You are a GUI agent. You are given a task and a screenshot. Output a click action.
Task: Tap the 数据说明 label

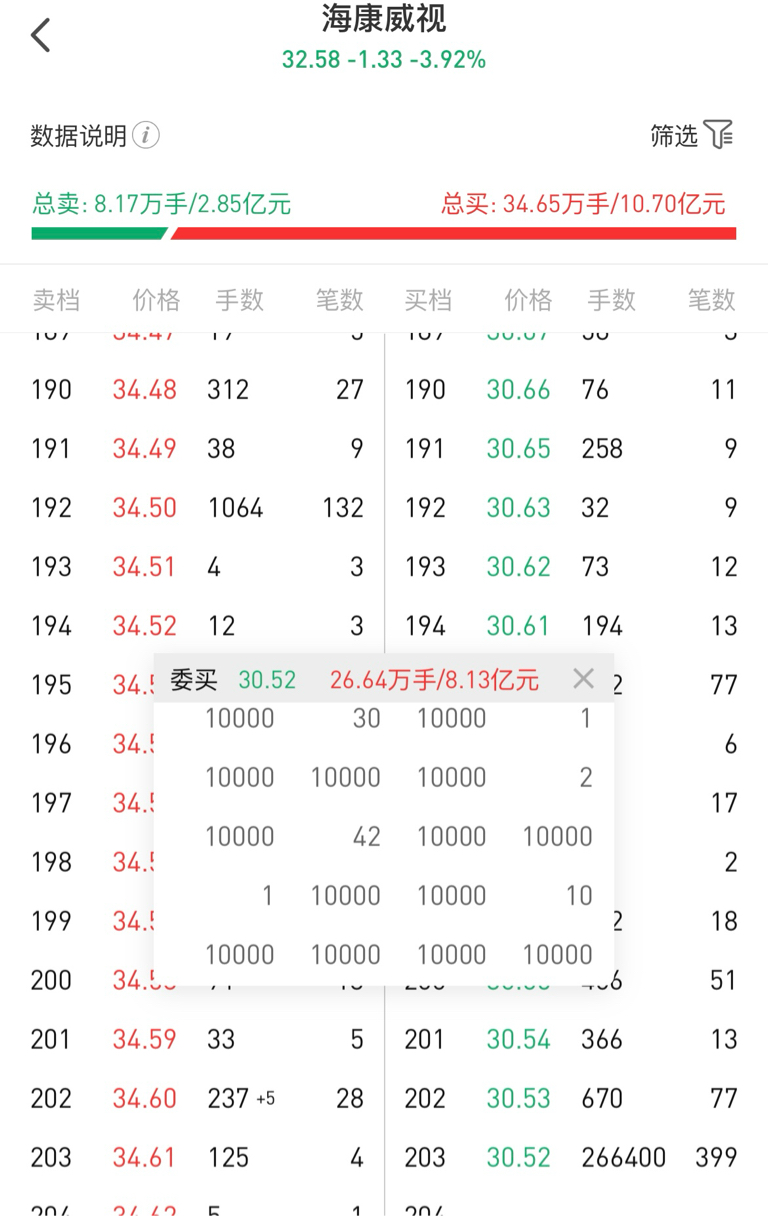[x=78, y=135]
